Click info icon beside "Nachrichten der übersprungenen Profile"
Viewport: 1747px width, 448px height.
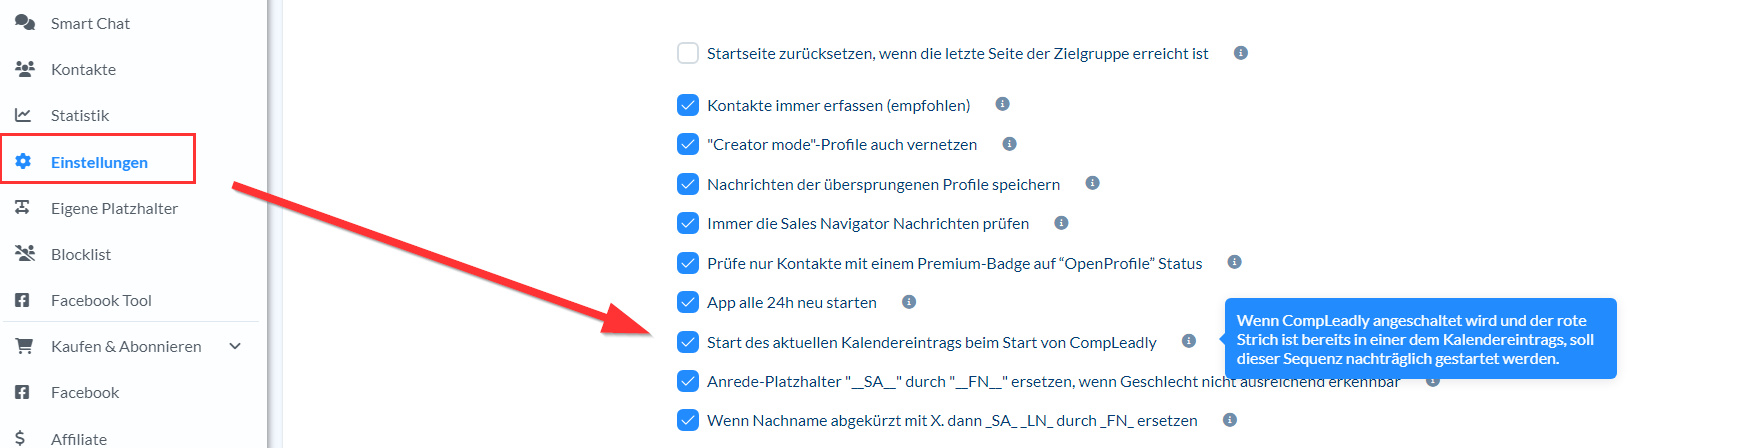[1092, 183]
